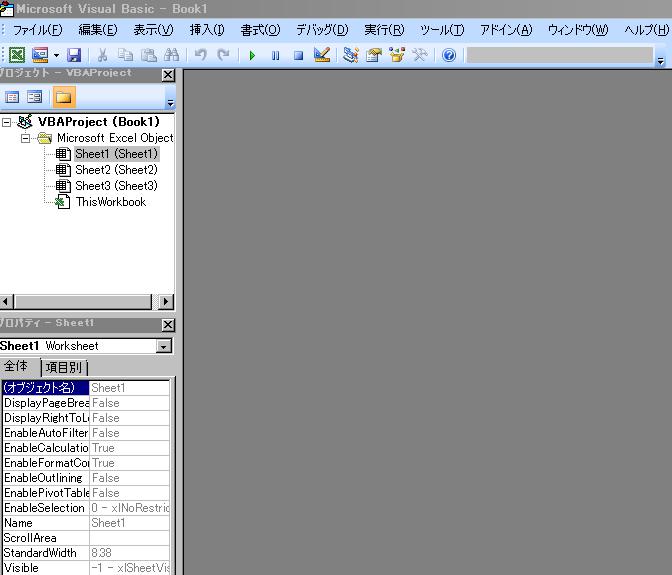672x575 pixels.
Task: Select ThisWorkbook in project tree
Action: 111,202
